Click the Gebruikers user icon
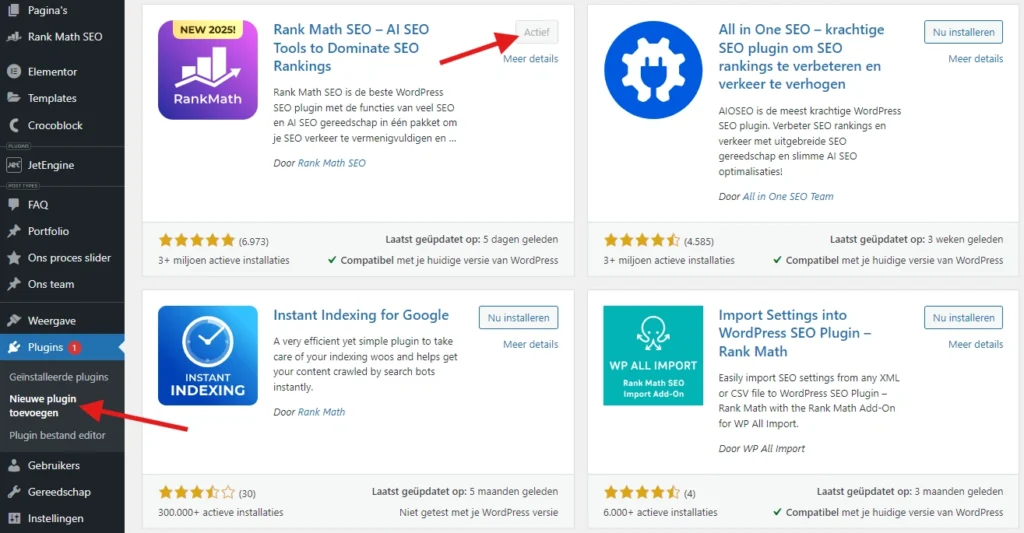The image size is (1024, 533). click(x=14, y=466)
